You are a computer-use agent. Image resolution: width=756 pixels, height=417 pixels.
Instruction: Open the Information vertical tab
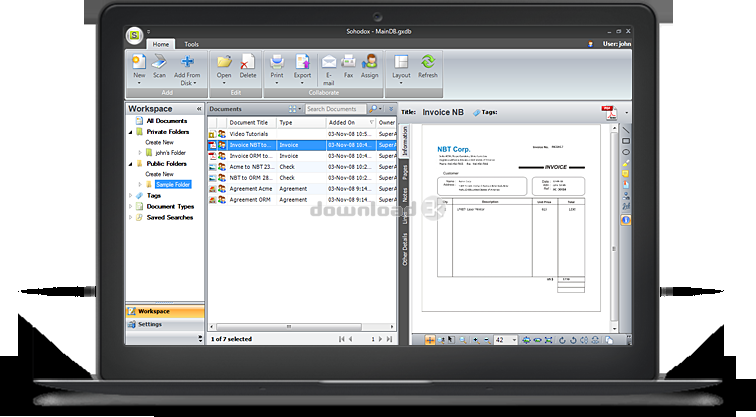tap(405, 141)
